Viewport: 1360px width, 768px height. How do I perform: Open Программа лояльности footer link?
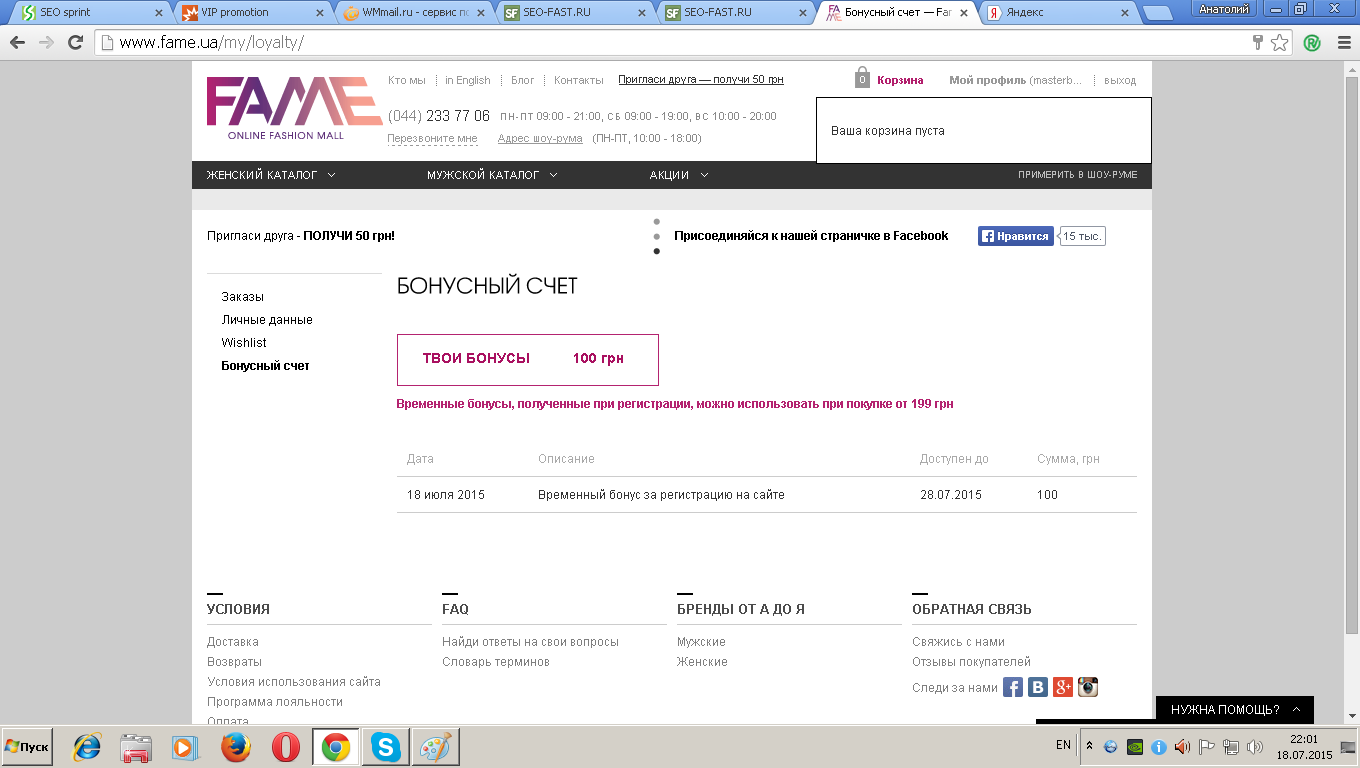tap(275, 702)
